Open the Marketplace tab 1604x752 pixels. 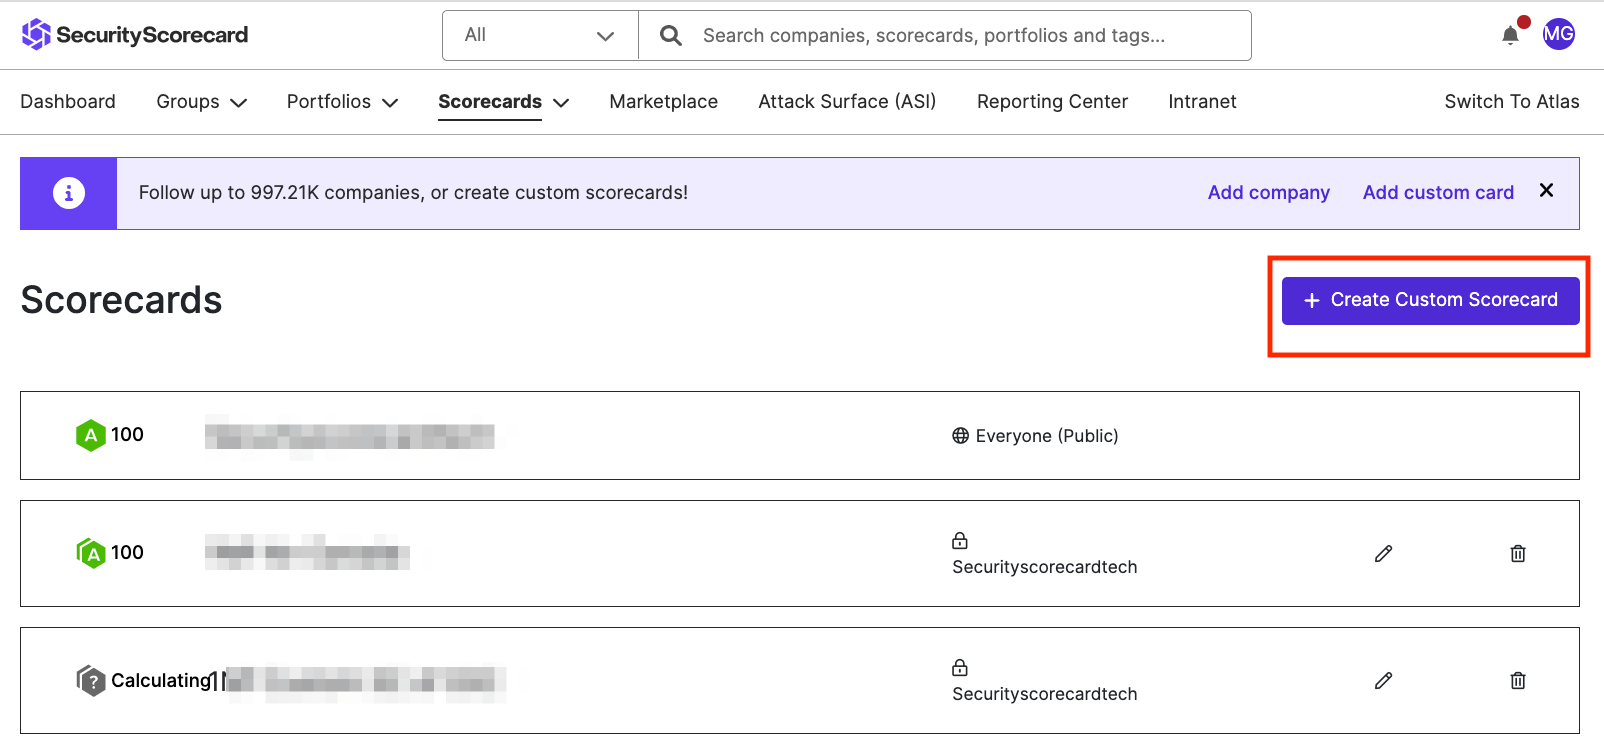pos(663,102)
